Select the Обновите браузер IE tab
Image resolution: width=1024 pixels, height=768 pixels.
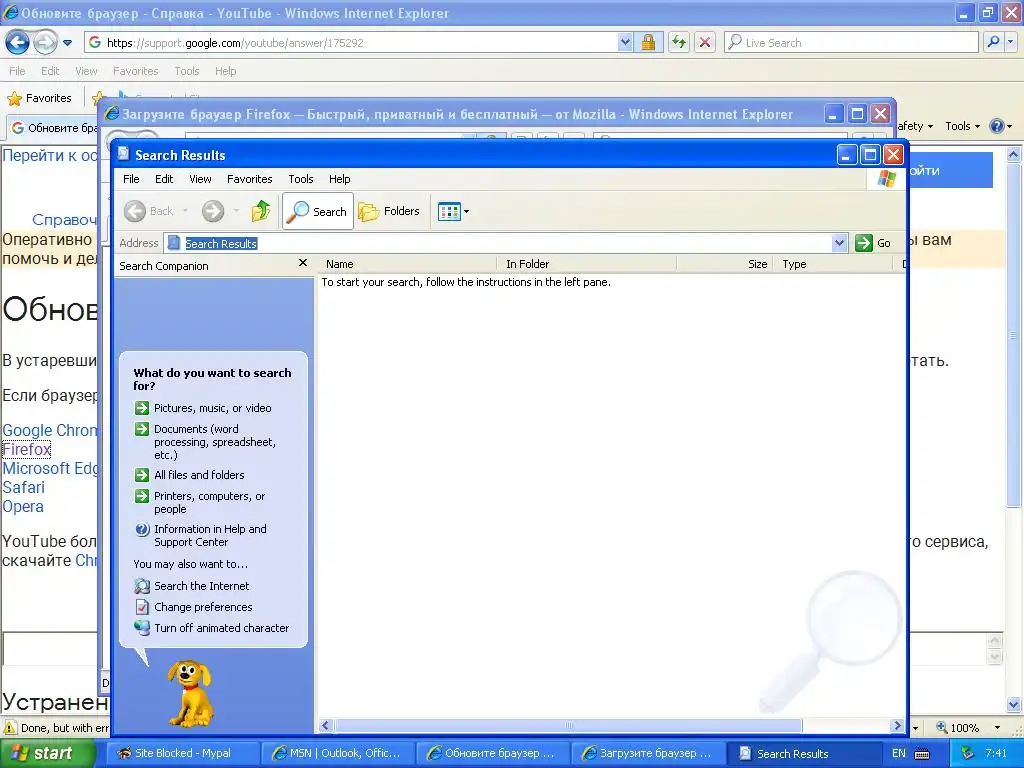pyautogui.click(x=54, y=128)
